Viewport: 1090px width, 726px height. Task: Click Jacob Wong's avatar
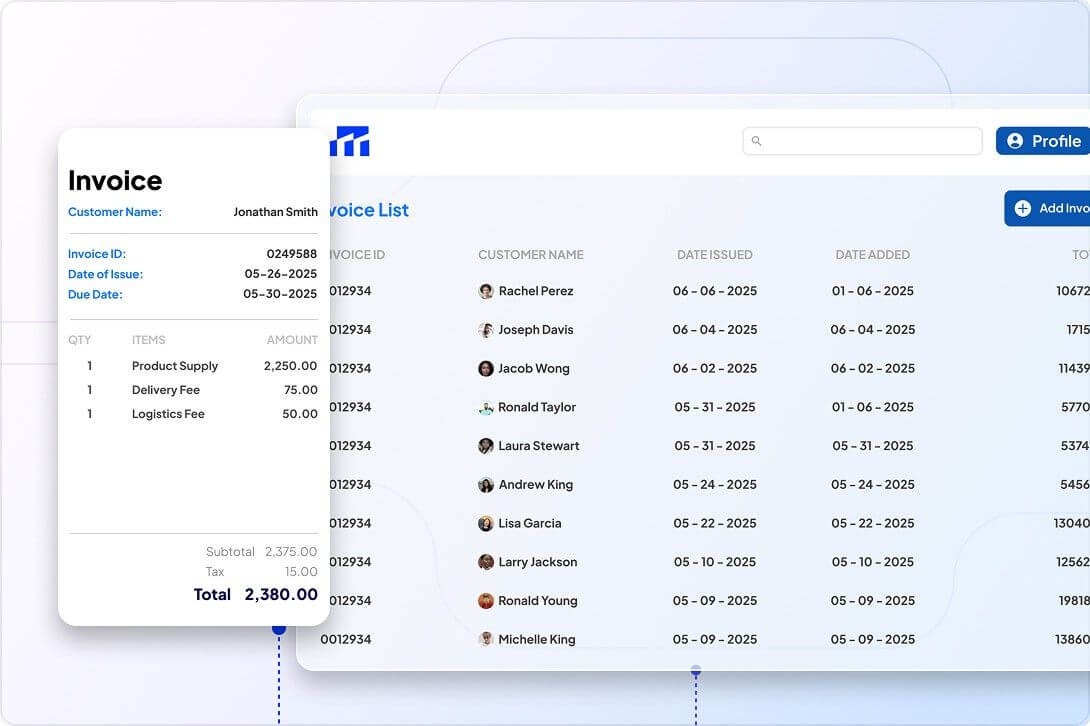click(x=486, y=369)
